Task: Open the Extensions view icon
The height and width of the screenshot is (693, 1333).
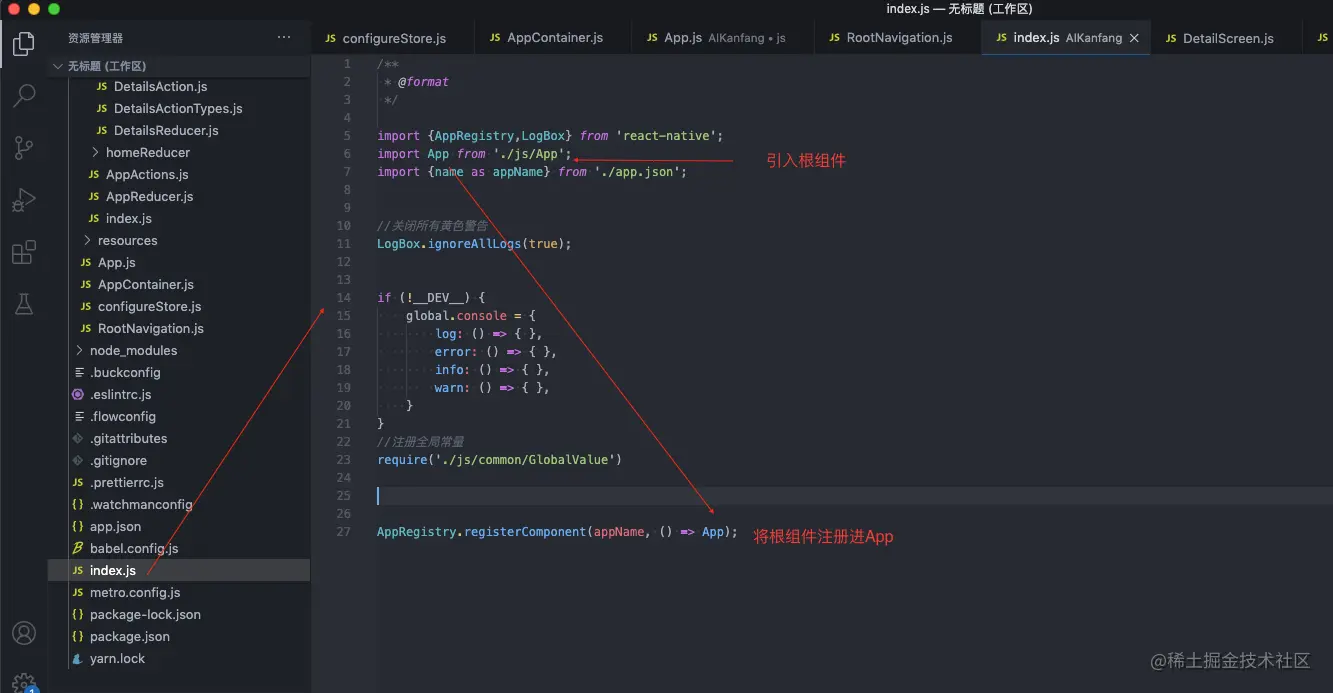Action: 24,252
